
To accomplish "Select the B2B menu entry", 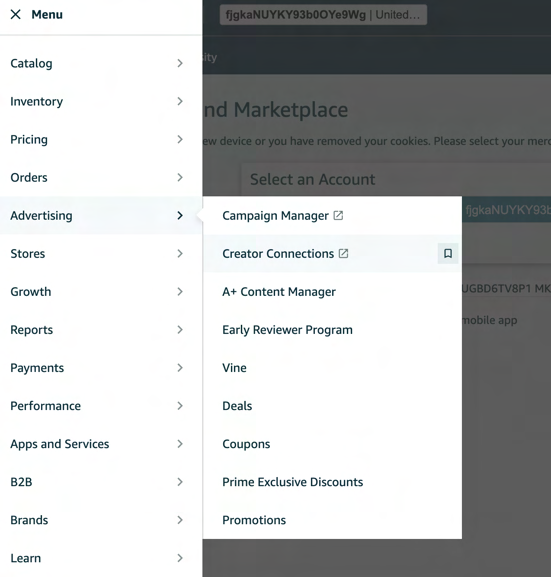I will tap(101, 482).
